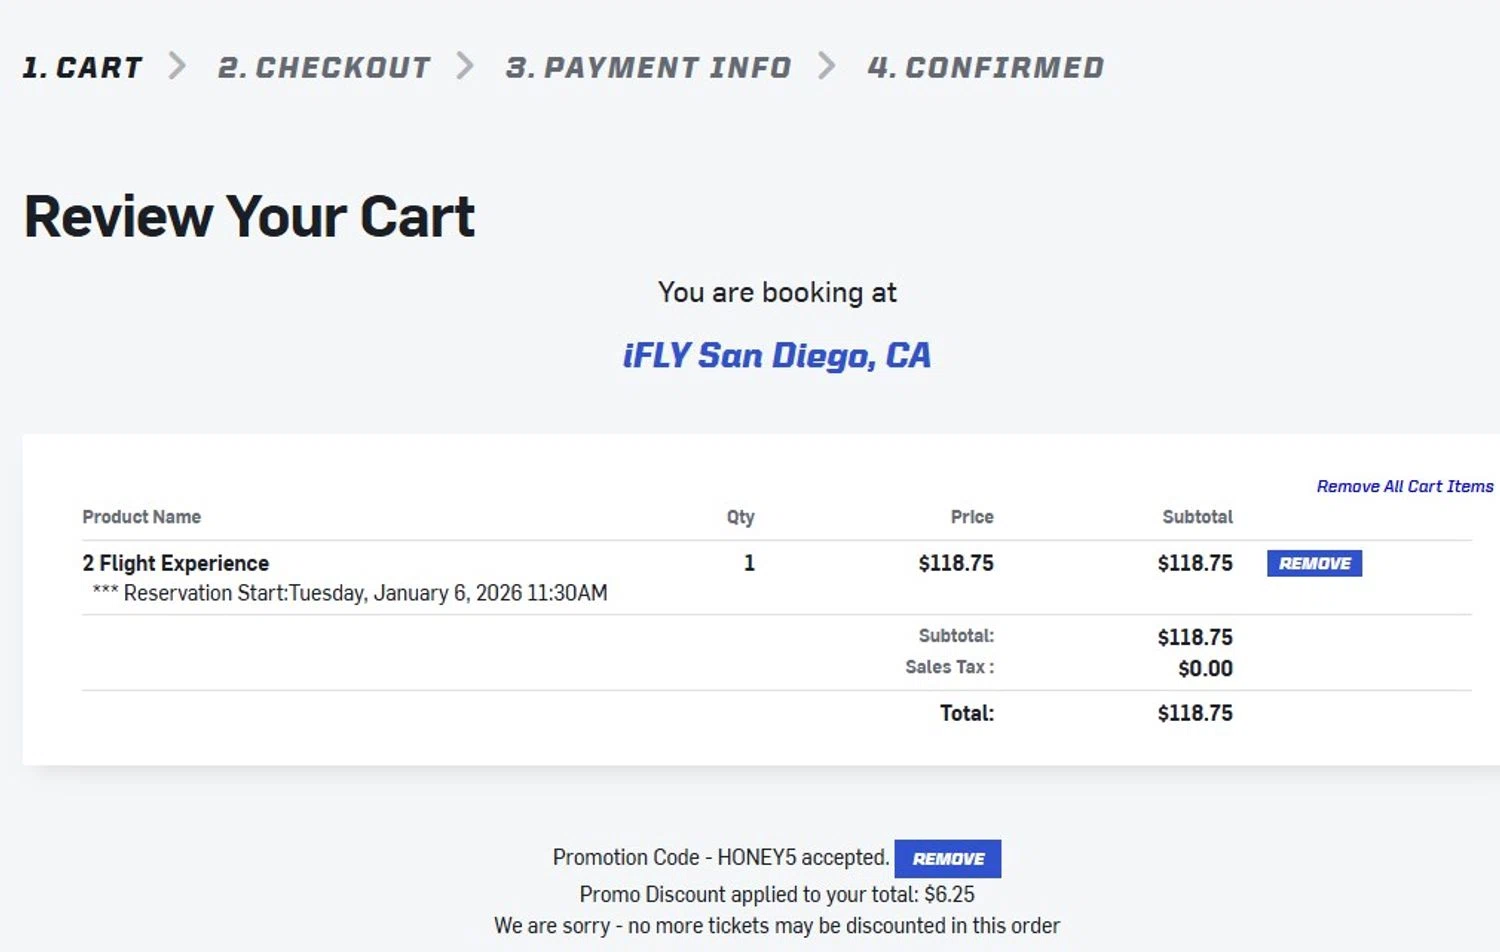This screenshot has width=1500, height=952.
Task: Go to the 2. CHECKOUT step
Action: (x=324, y=67)
